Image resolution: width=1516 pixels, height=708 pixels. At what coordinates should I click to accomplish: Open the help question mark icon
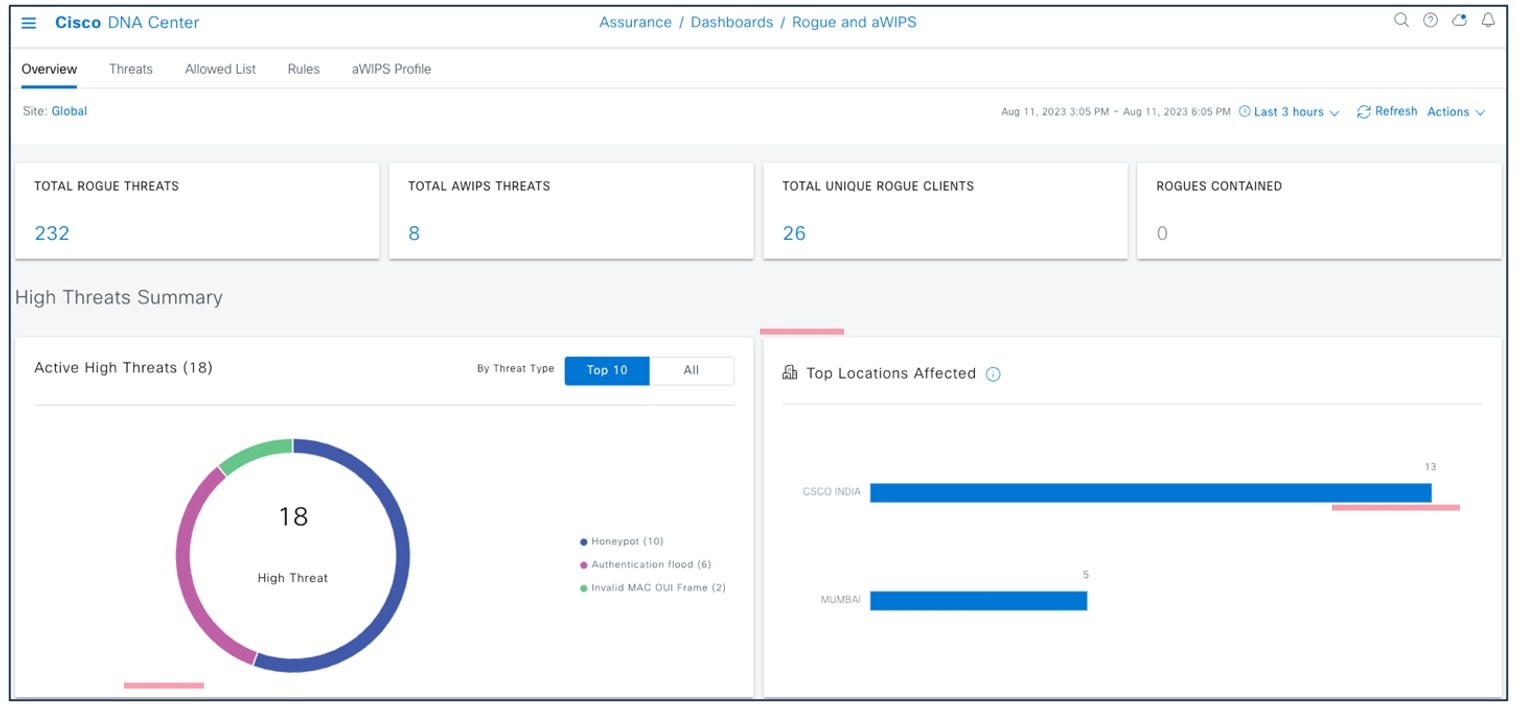click(1430, 20)
